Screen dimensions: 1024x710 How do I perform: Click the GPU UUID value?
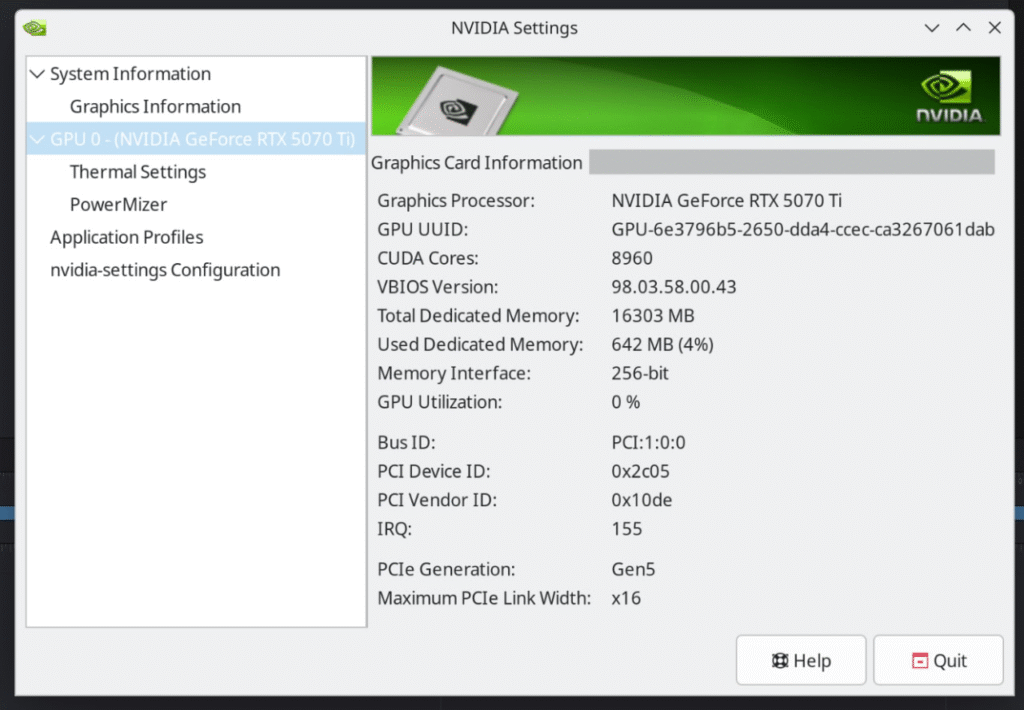(803, 229)
